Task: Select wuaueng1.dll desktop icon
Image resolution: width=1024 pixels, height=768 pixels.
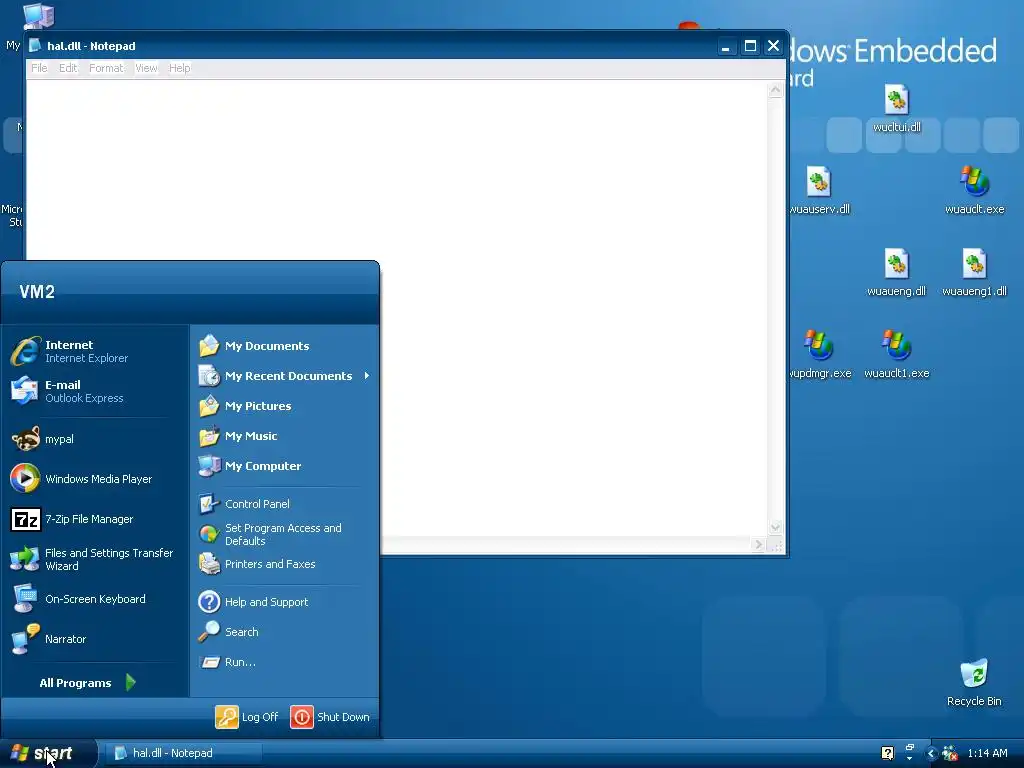Action: [x=974, y=273]
